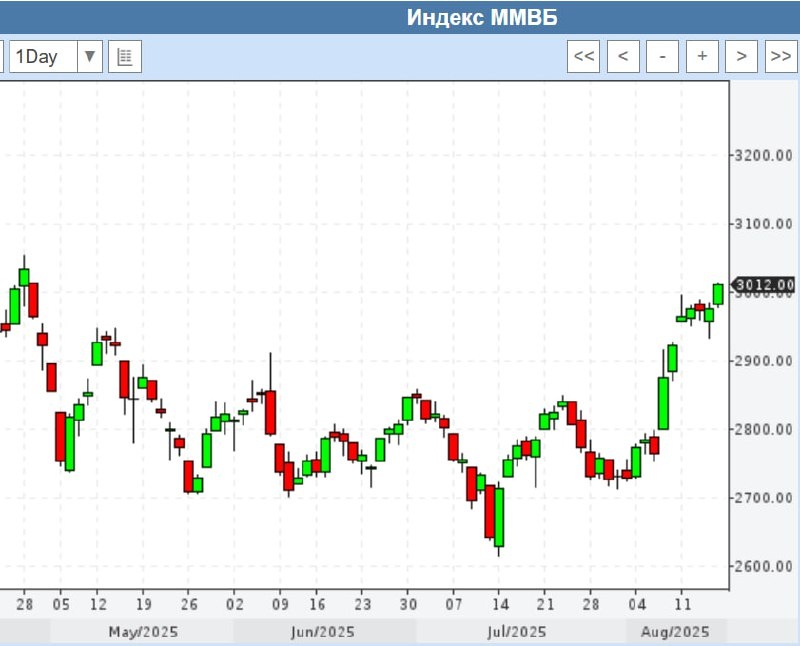Viewport: 800px width, 646px height.
Task: Open the 1Day timeframe dropdown arrow
Action: 90,56
